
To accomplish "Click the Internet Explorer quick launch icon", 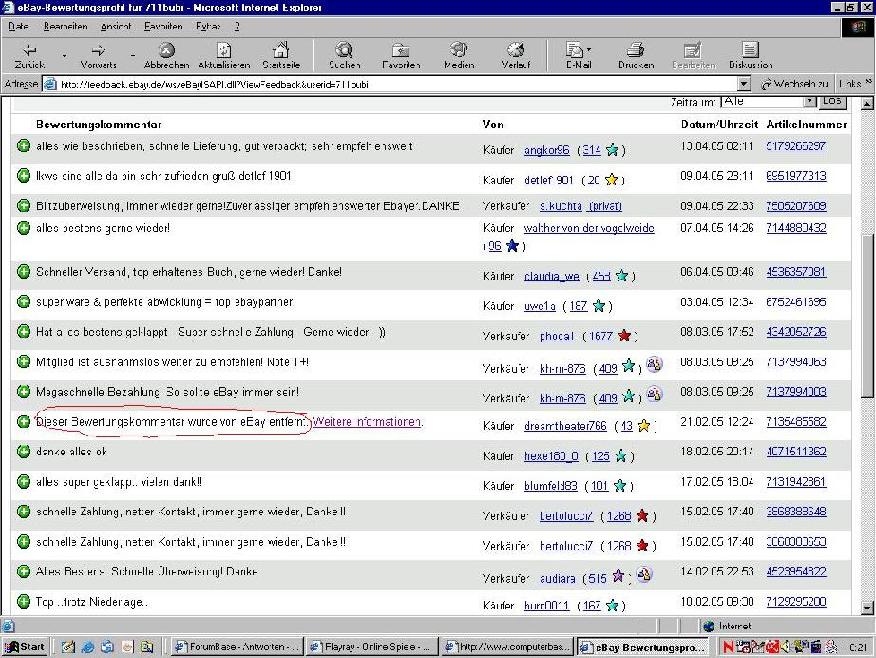I will pyautogui.click(x=88, y=647).
